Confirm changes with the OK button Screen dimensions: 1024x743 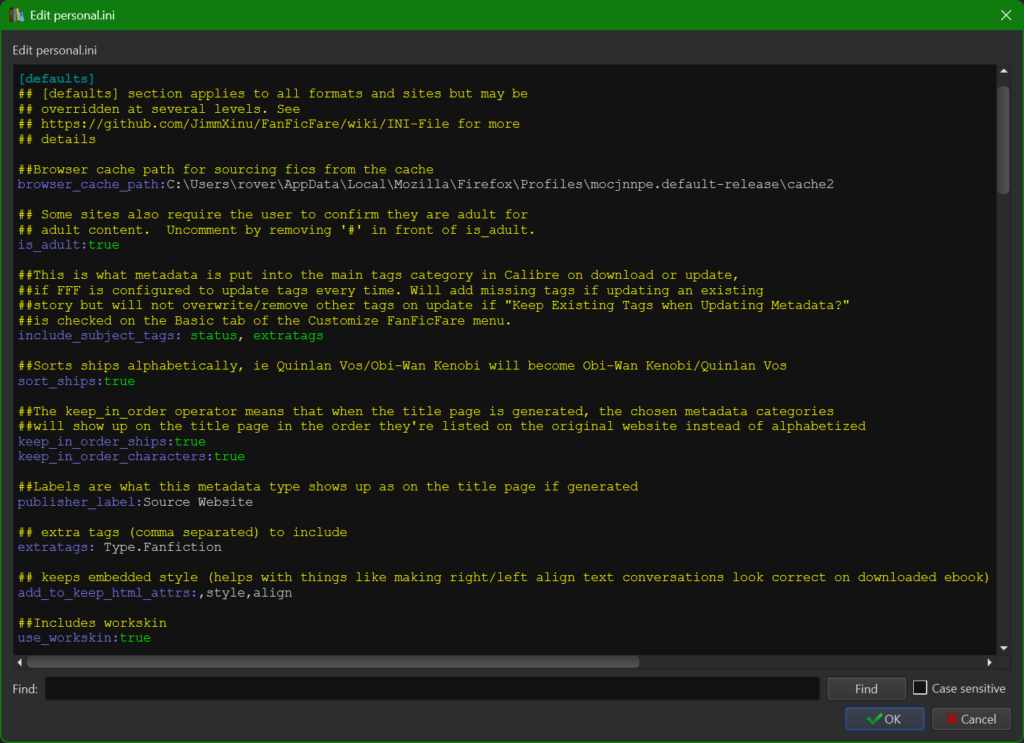[884, 719]
